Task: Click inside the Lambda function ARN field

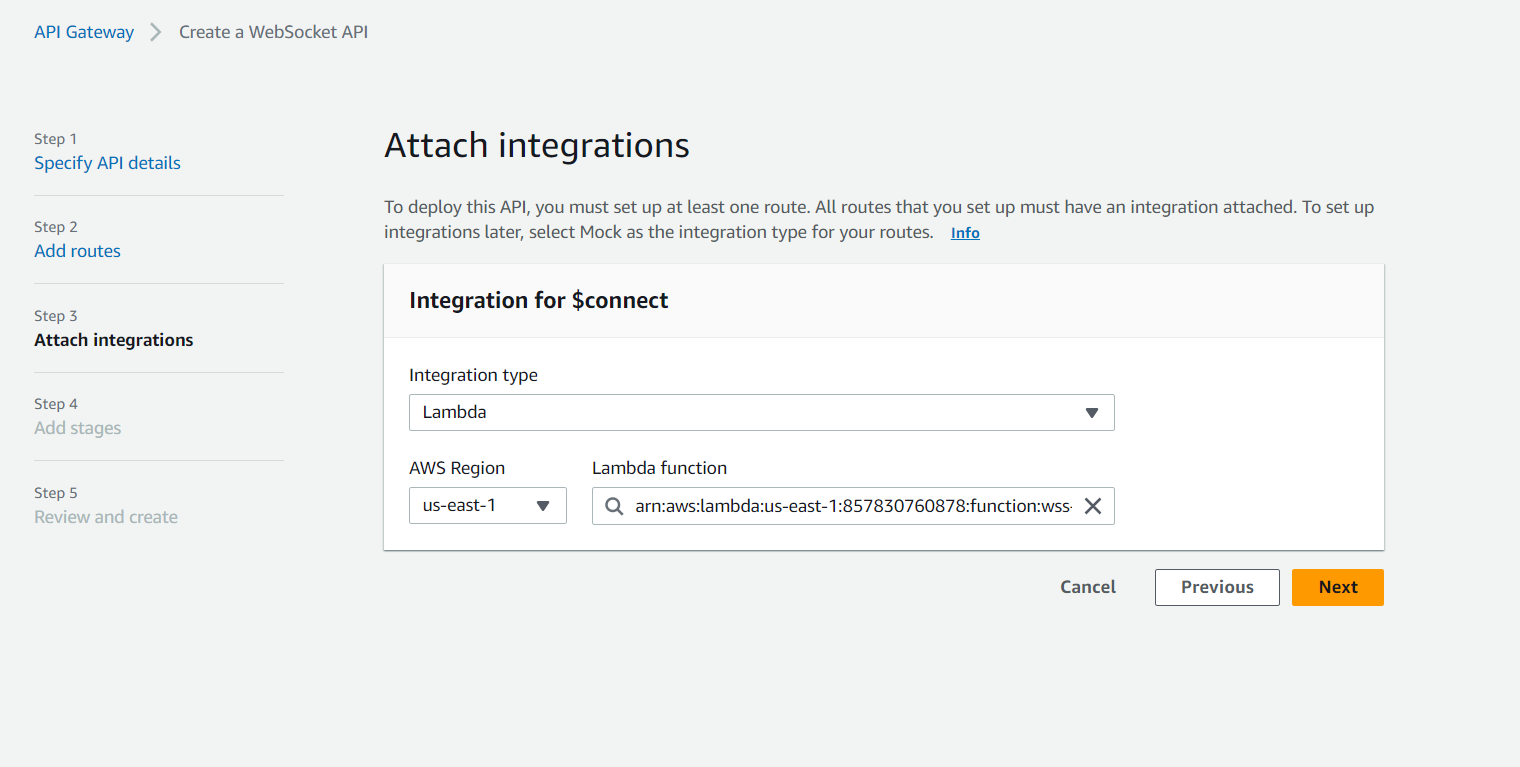Action: 852,506
